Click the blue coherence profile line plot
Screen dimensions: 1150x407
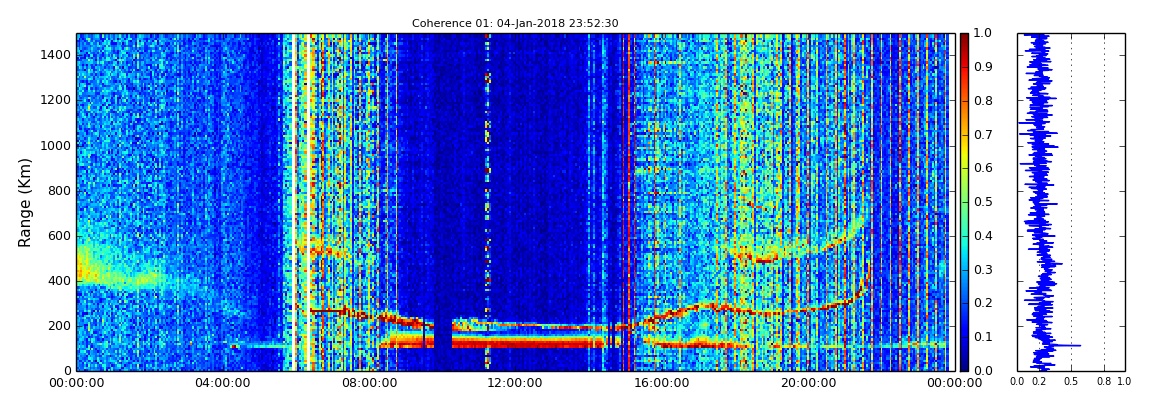coord(1071,202)
